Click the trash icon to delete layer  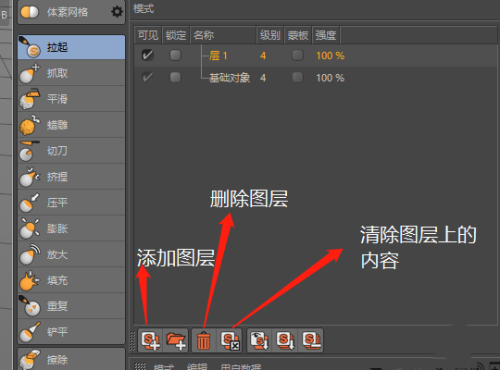[x=203, y=340]
